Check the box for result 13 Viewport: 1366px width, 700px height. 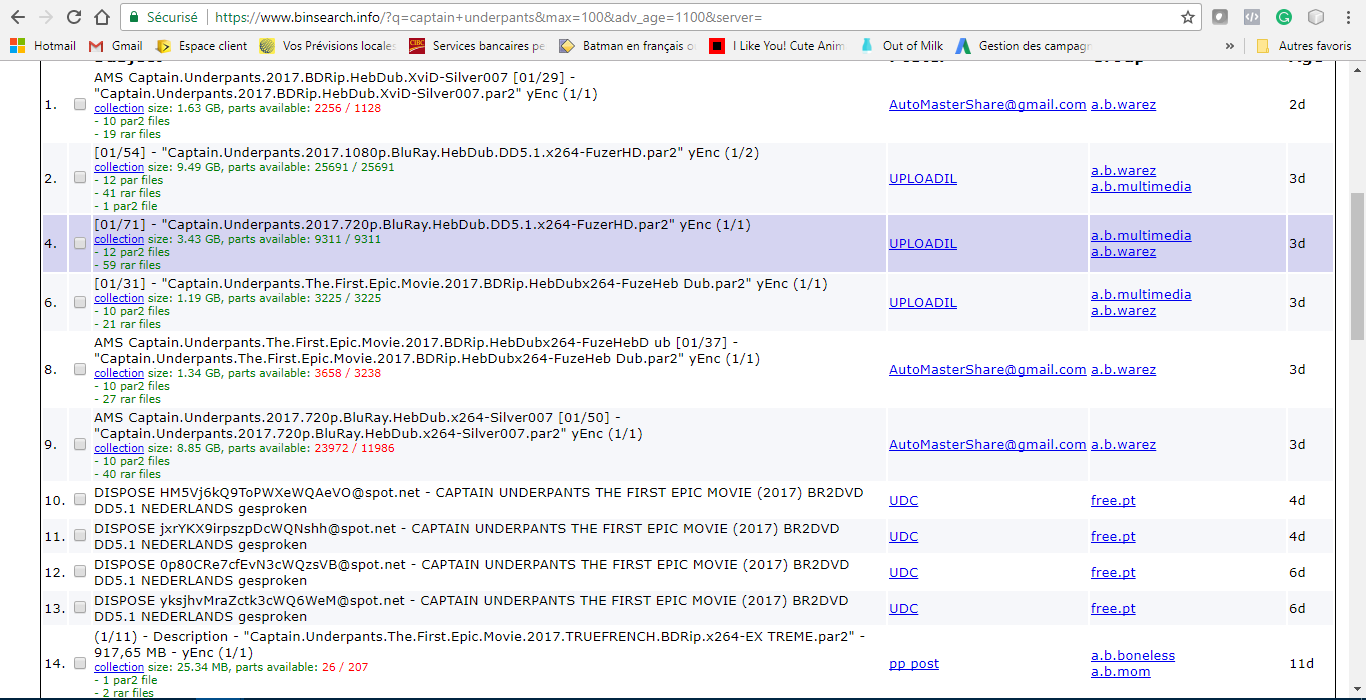pos(80,608)
